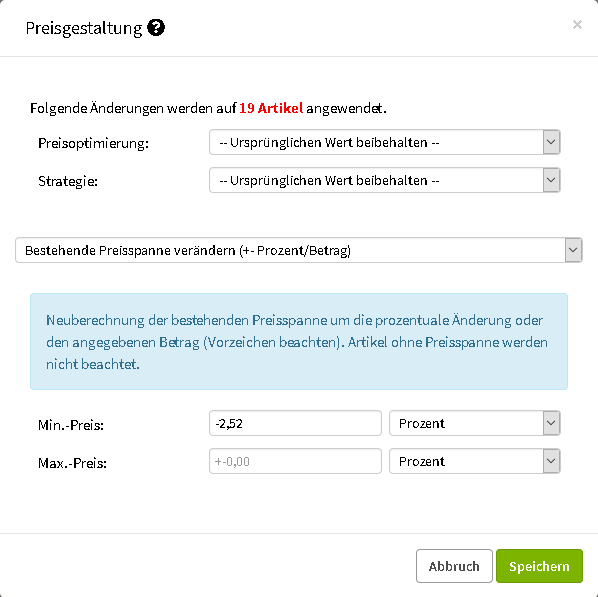Close the Preisgestaltung dialog with the X

(x=577, y=25)
